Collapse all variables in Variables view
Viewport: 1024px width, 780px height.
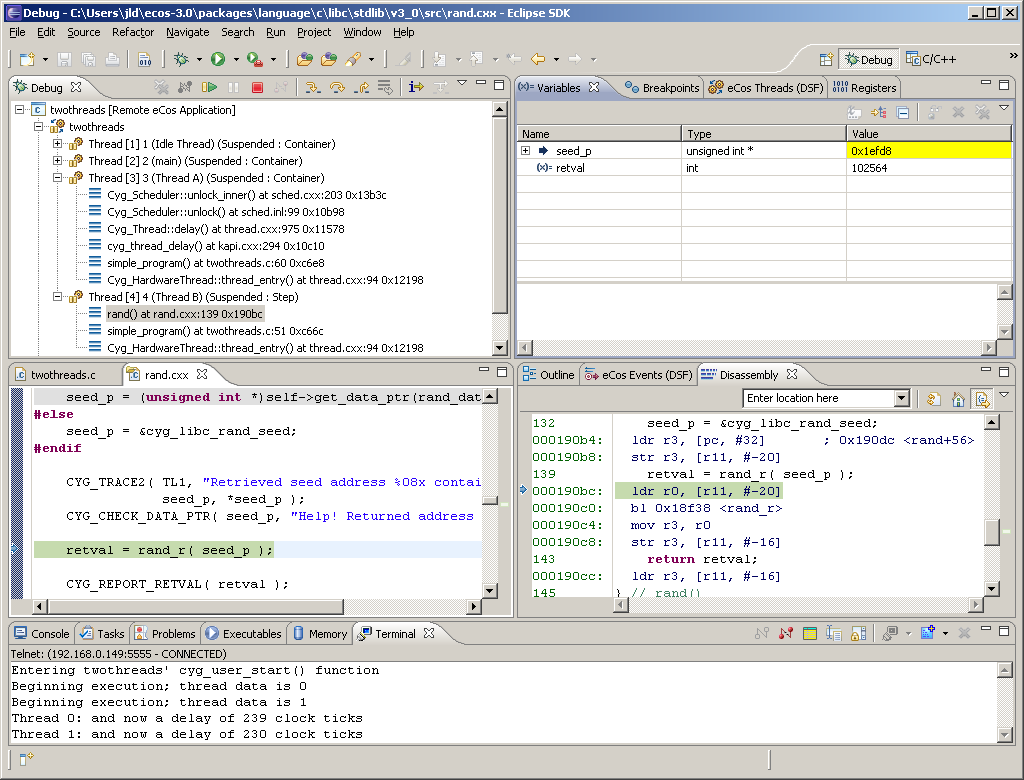903,113
